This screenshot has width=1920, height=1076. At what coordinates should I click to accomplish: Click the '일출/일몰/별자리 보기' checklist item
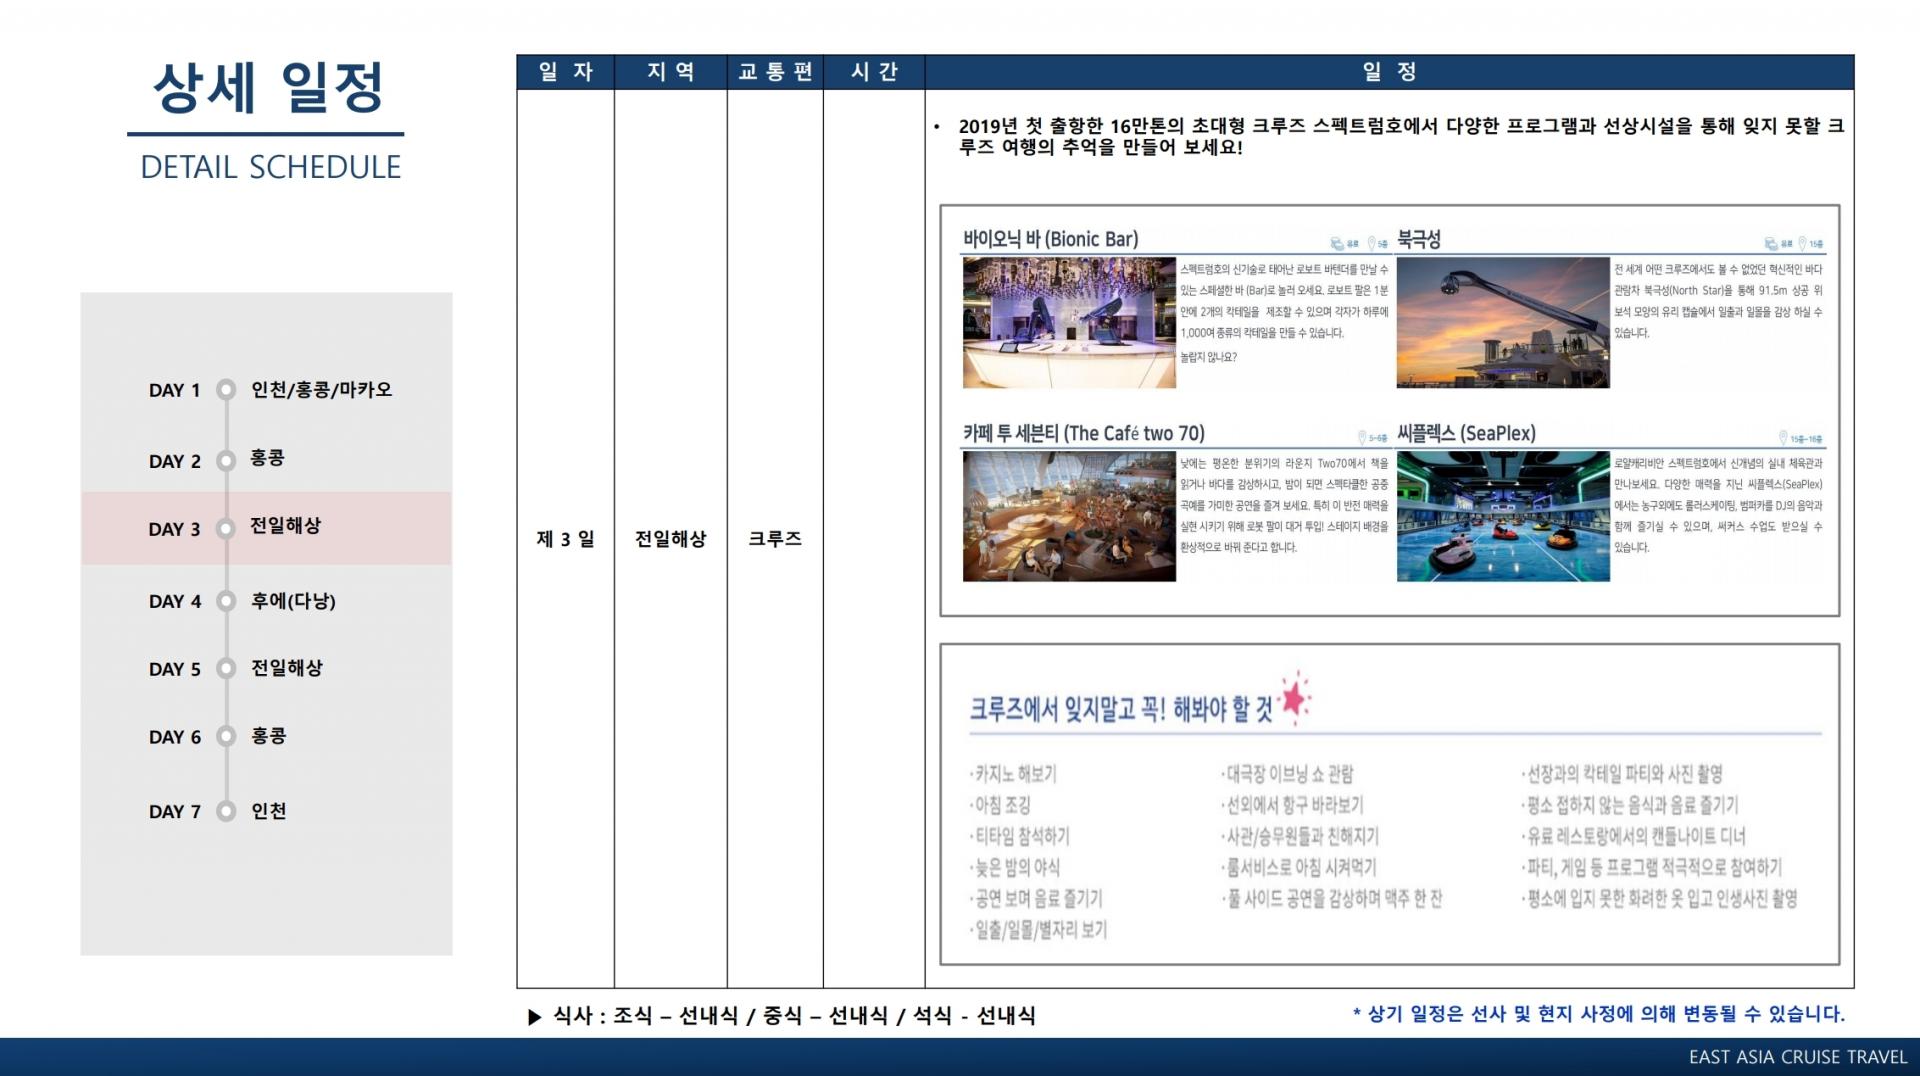1039,930
